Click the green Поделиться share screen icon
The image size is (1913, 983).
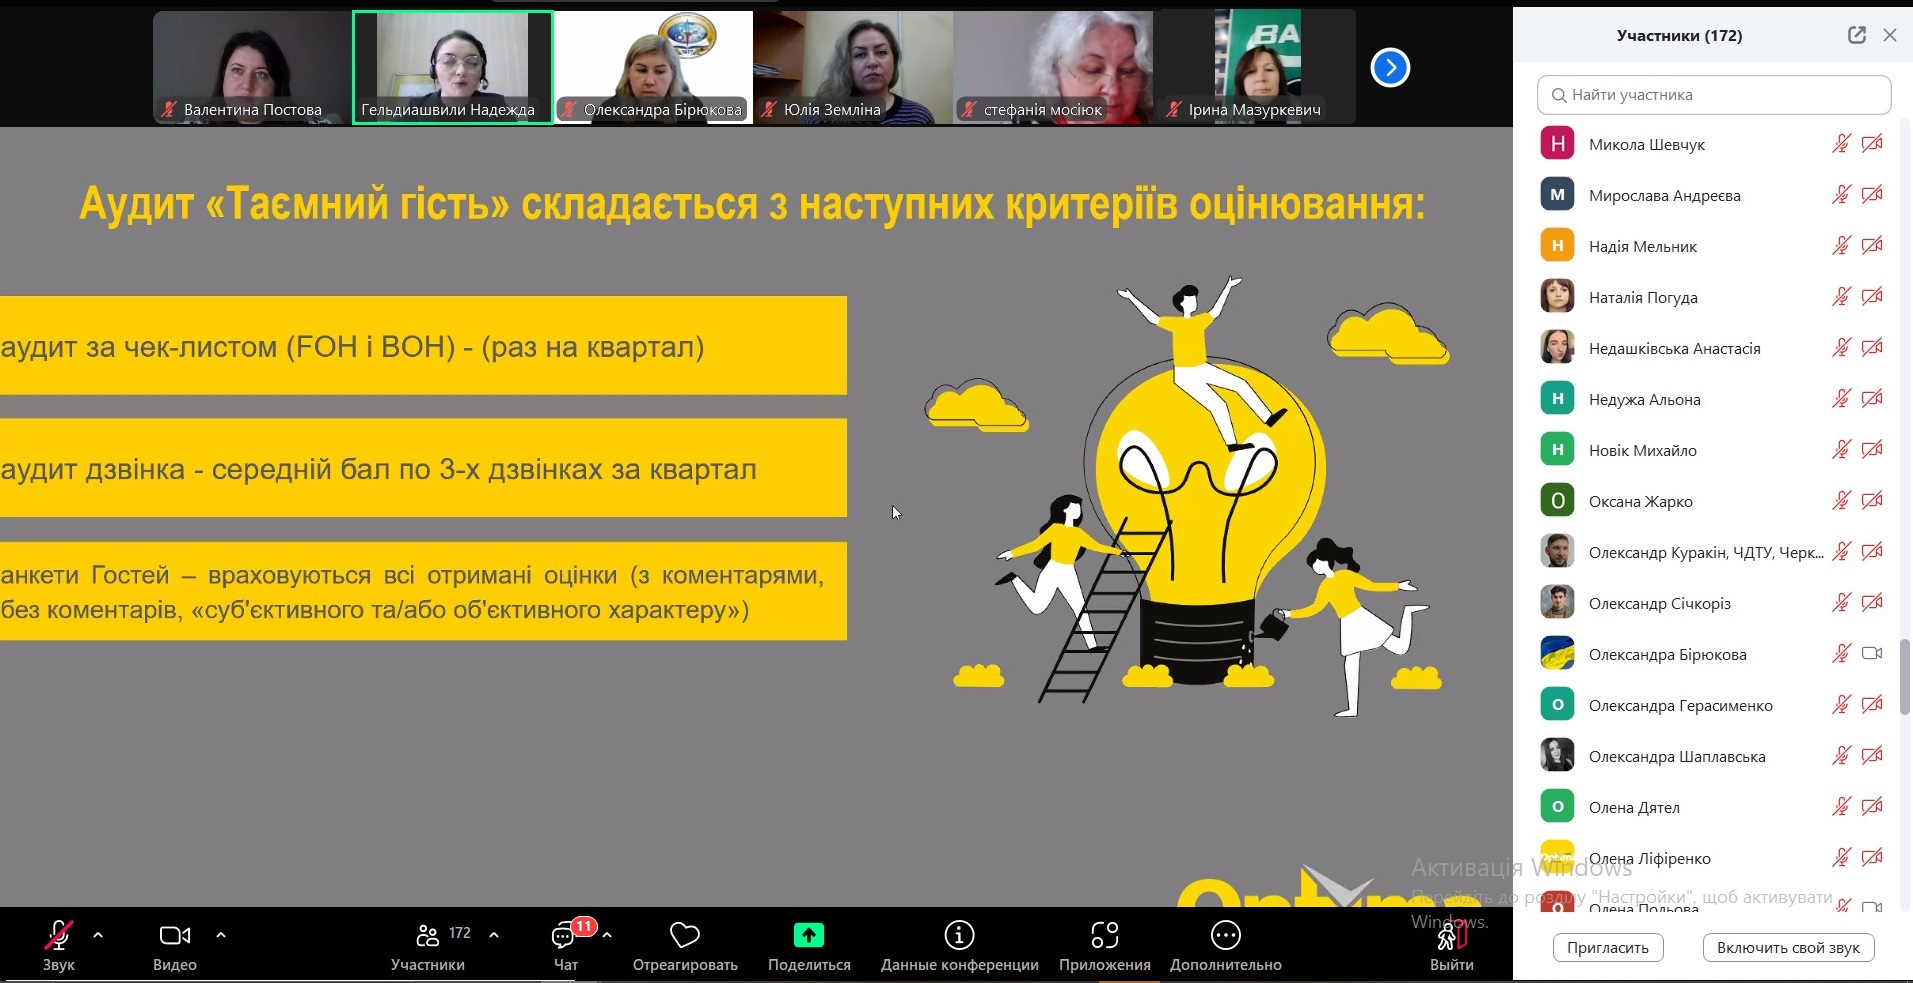[x=808, y=936]
